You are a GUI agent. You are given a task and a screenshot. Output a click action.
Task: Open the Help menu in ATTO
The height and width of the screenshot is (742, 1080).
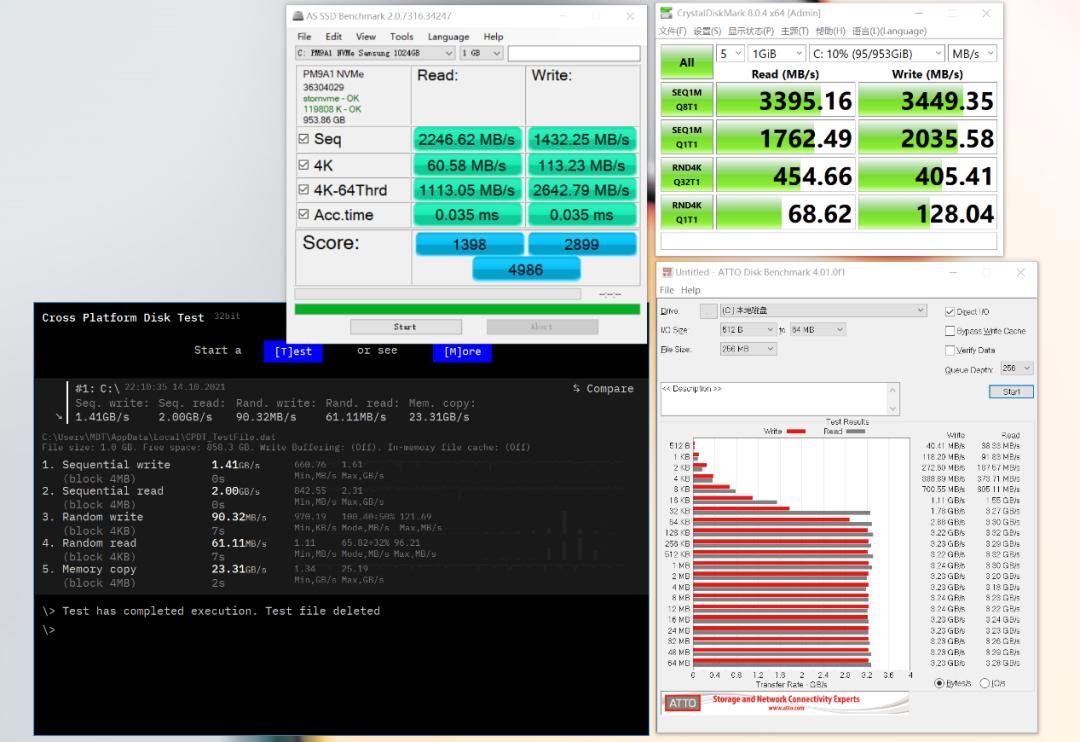pos(691,290)
